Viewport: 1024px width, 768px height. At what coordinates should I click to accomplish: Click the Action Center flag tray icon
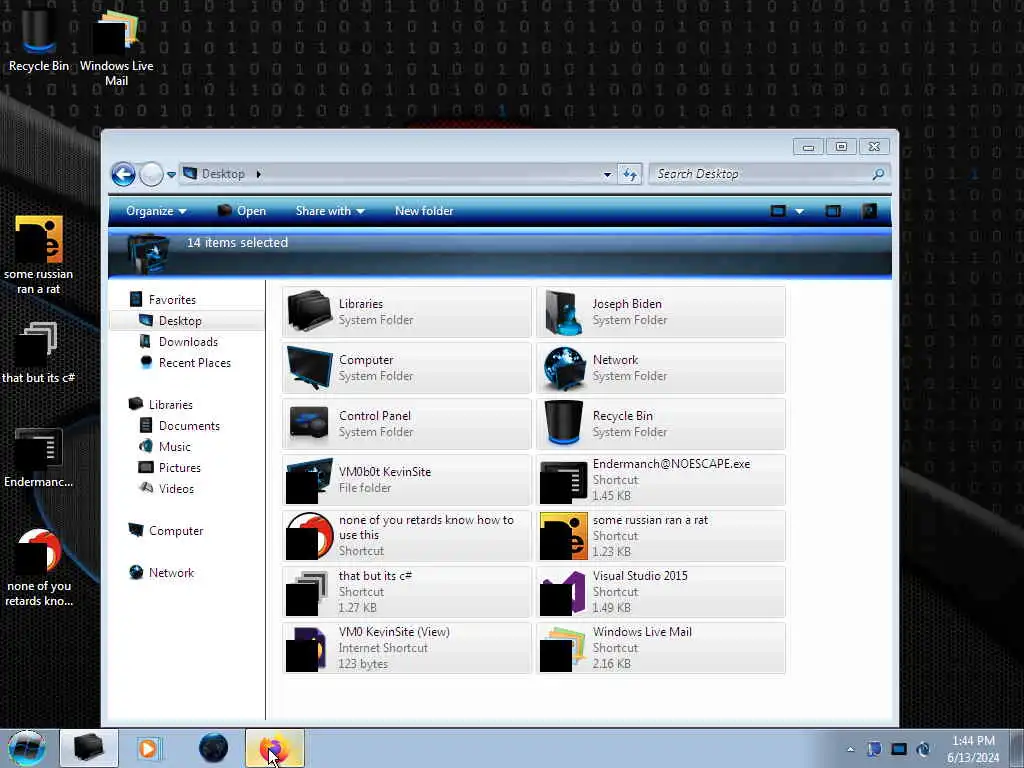tap(874, 749)
